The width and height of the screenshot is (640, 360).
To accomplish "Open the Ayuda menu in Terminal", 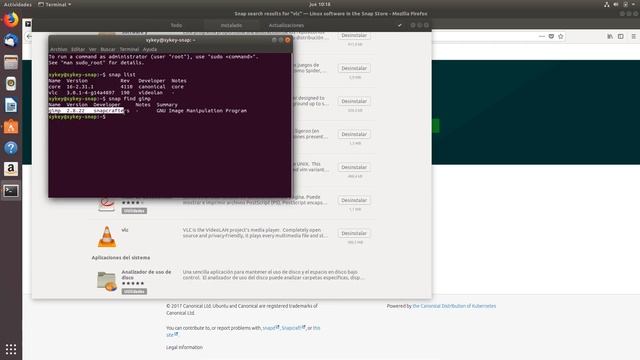I will tap(150, 49).
